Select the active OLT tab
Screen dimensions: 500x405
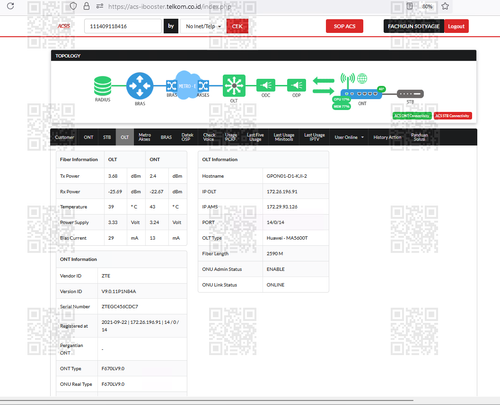pyautogui.click(x=125, y=137)
